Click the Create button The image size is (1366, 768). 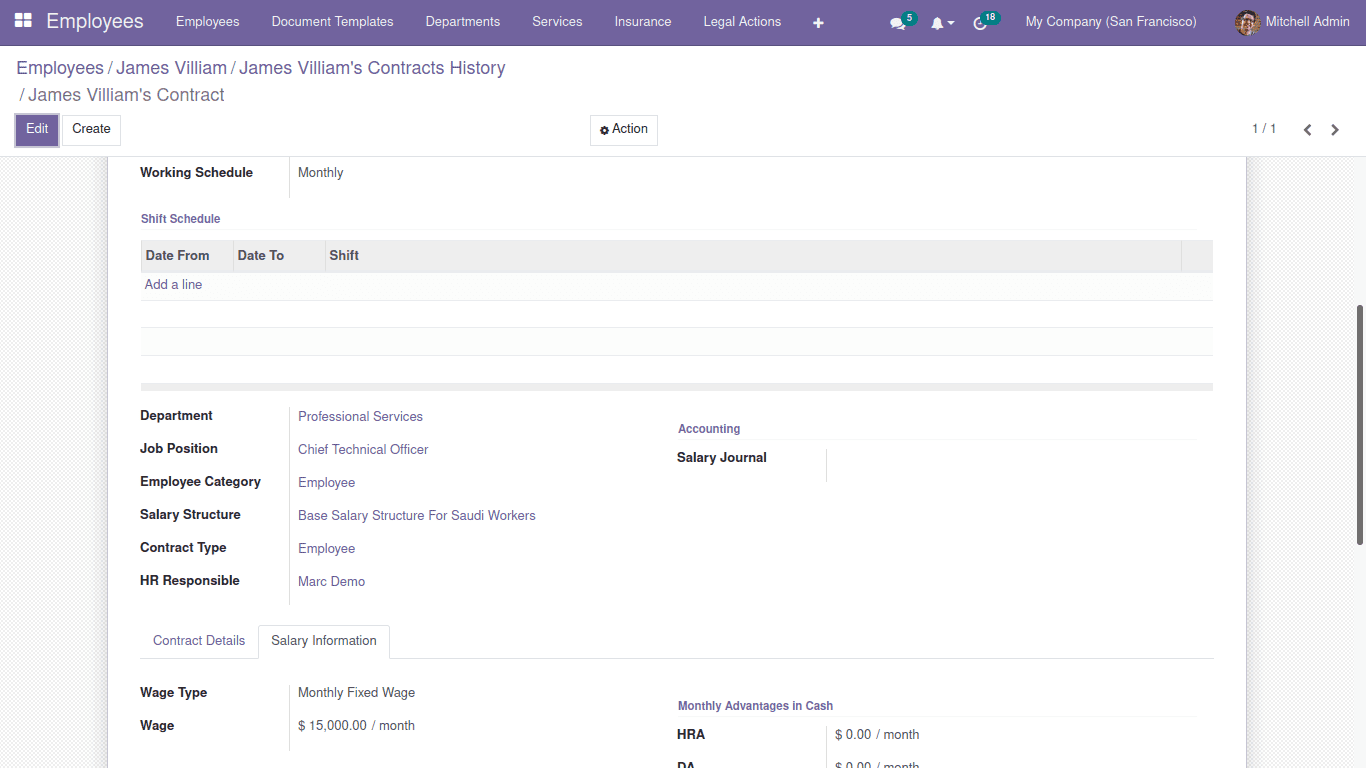(91, 129)
